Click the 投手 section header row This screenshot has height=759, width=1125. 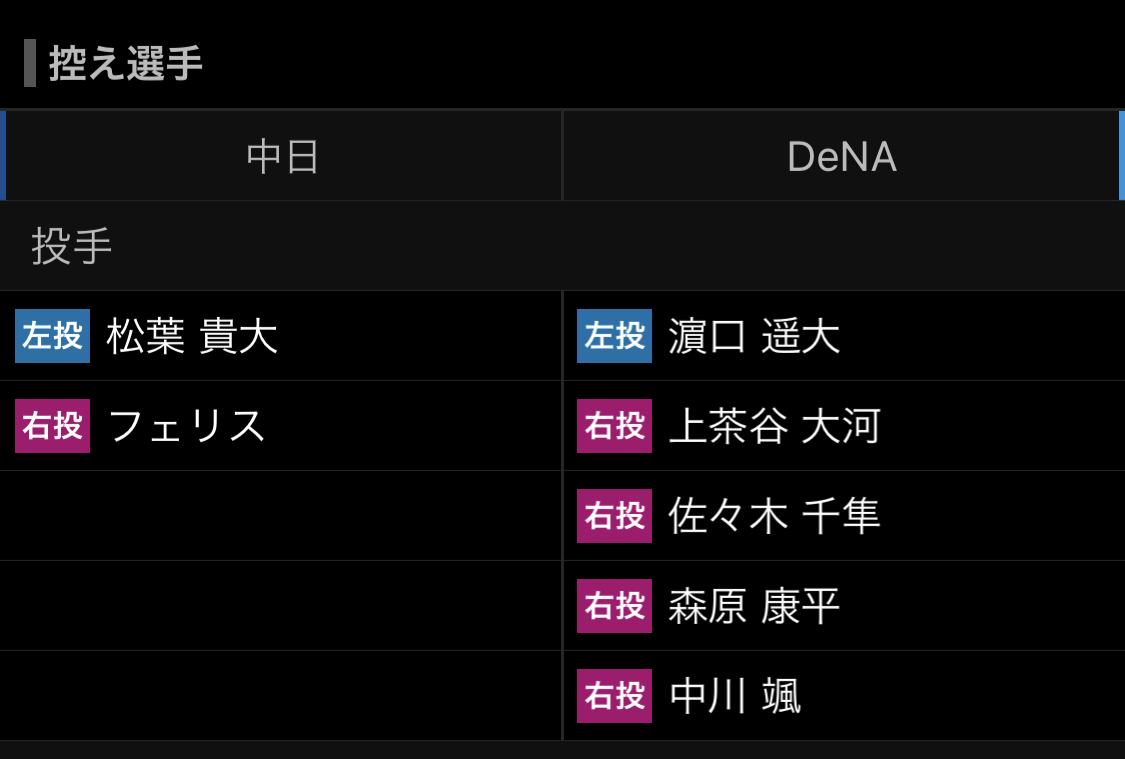[x=562, y=246]
